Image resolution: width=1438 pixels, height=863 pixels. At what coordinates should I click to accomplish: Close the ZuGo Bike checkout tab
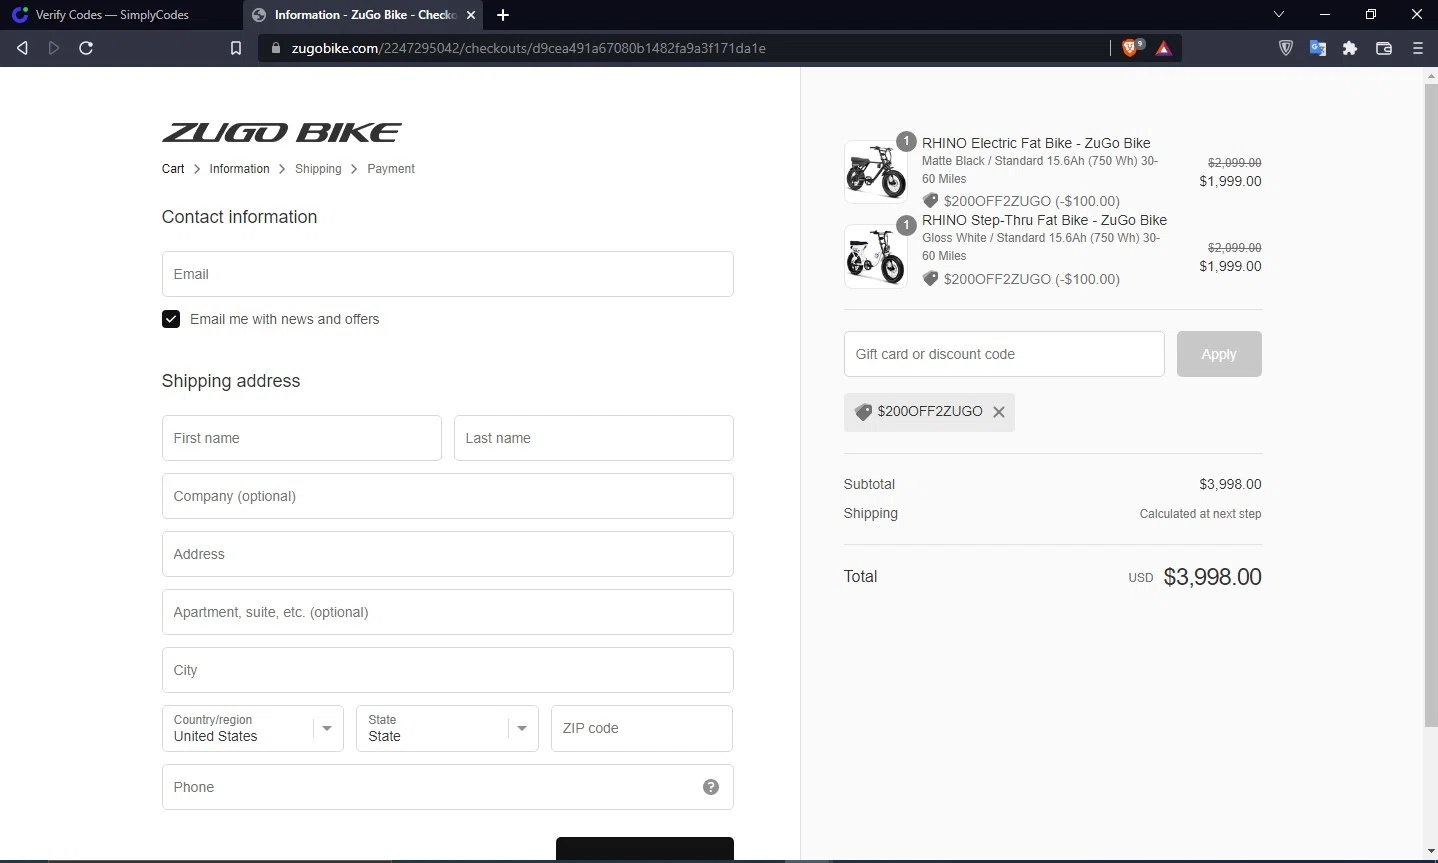click(x=471, y=15)
